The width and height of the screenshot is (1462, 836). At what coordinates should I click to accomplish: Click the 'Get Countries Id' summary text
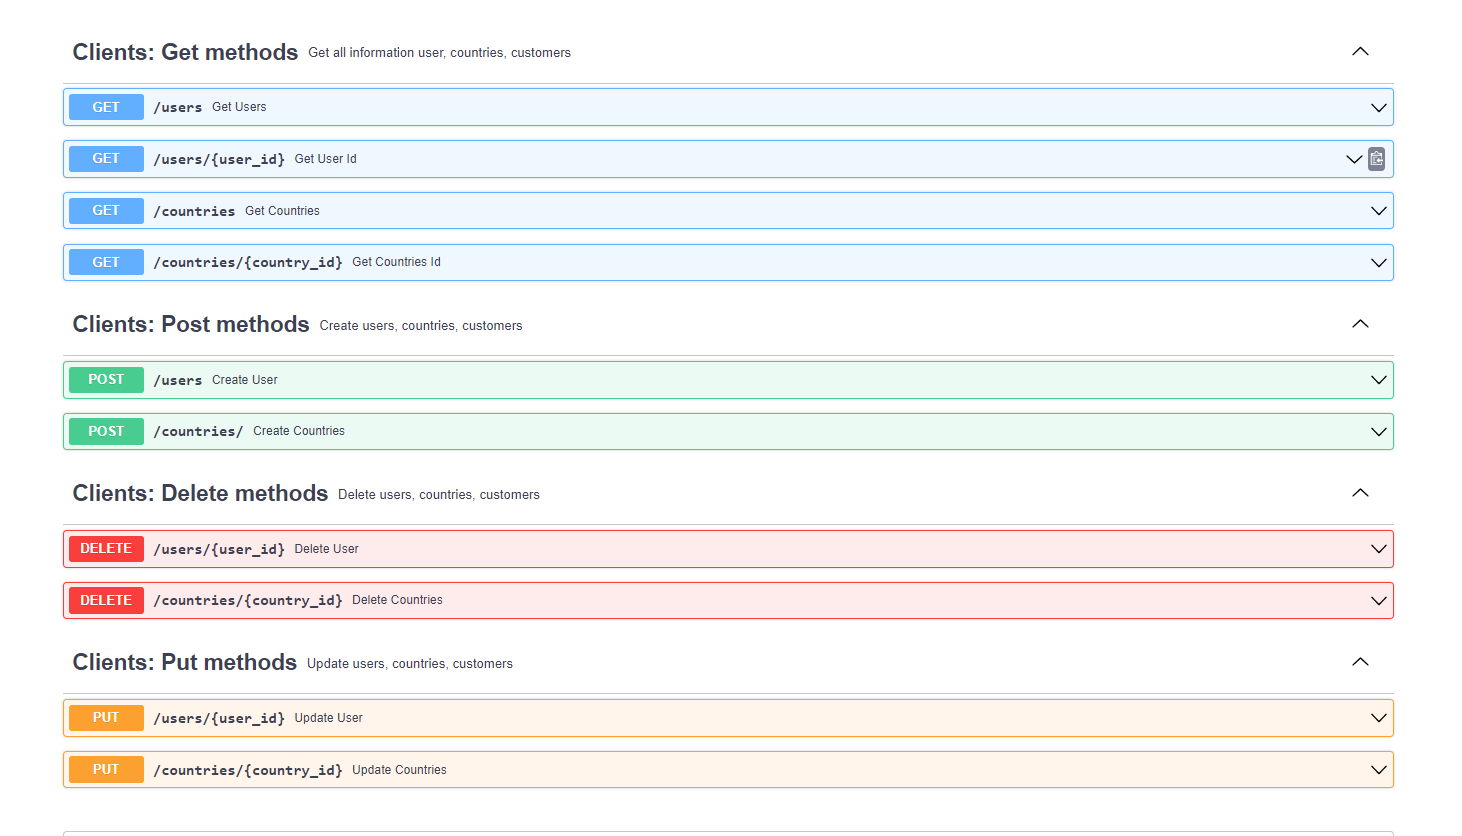click(396, 262)
